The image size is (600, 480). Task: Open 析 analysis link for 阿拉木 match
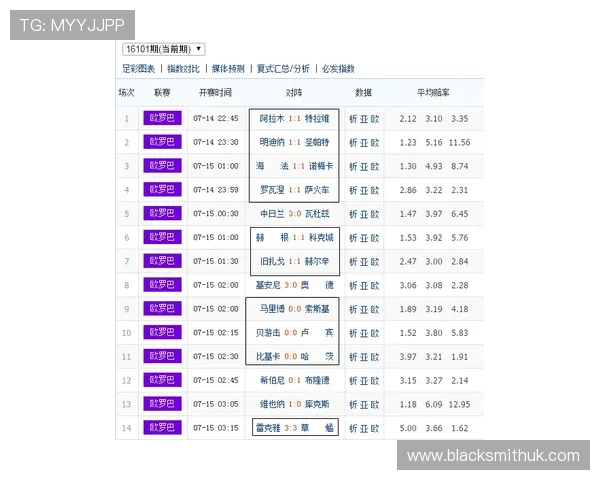click(353, 119)
